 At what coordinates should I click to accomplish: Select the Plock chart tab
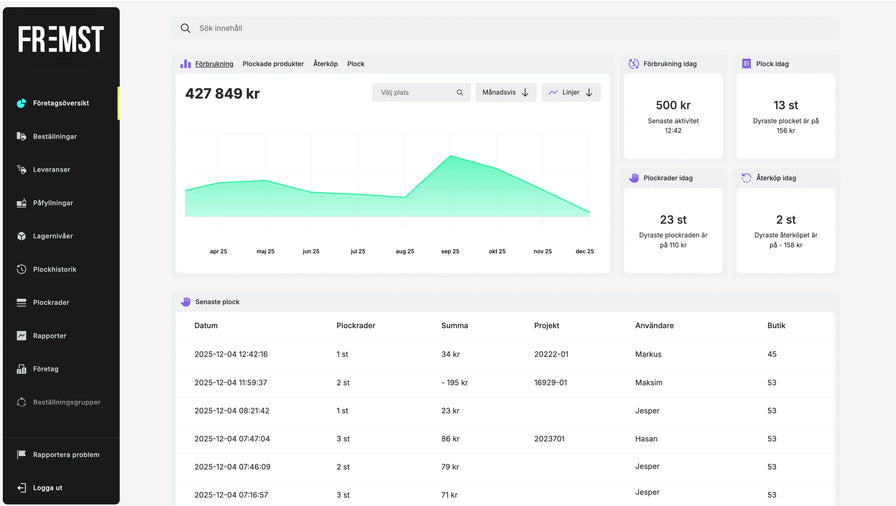[356, 64]
